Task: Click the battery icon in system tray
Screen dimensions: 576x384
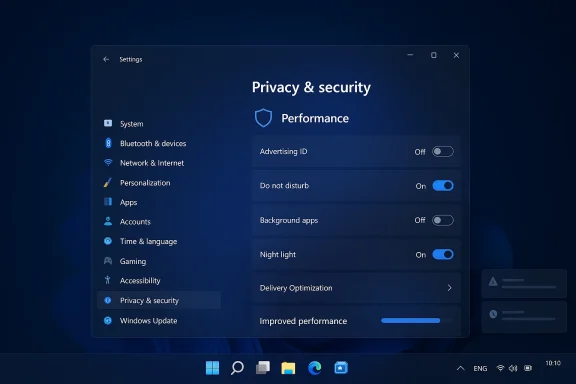Action: pos(528,368)
